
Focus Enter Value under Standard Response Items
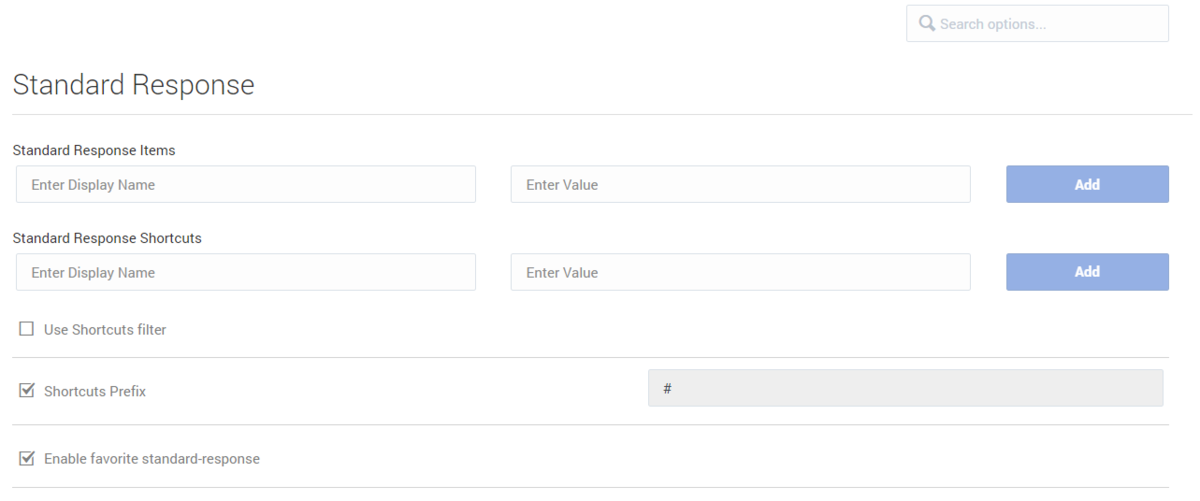pyautogui.click(x=740, y=184)
